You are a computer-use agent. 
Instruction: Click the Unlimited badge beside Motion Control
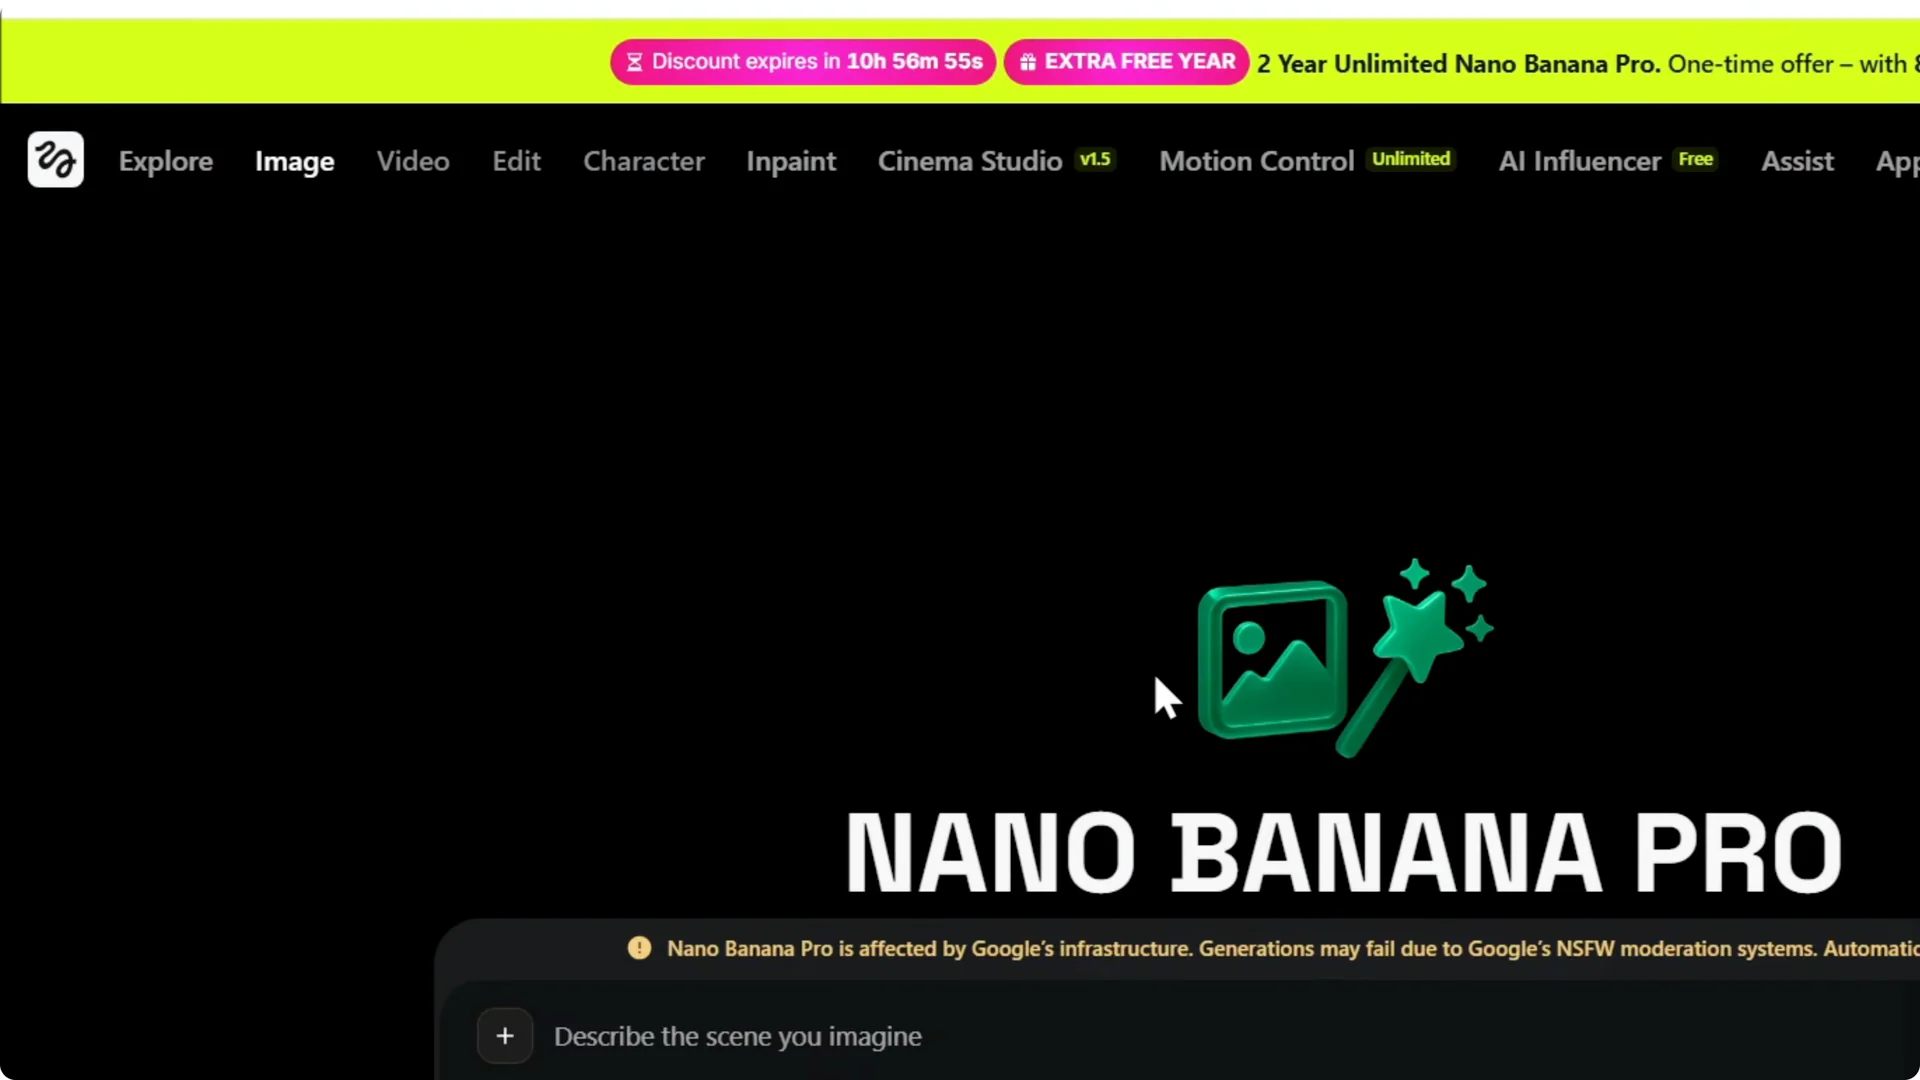[1410, 159]
